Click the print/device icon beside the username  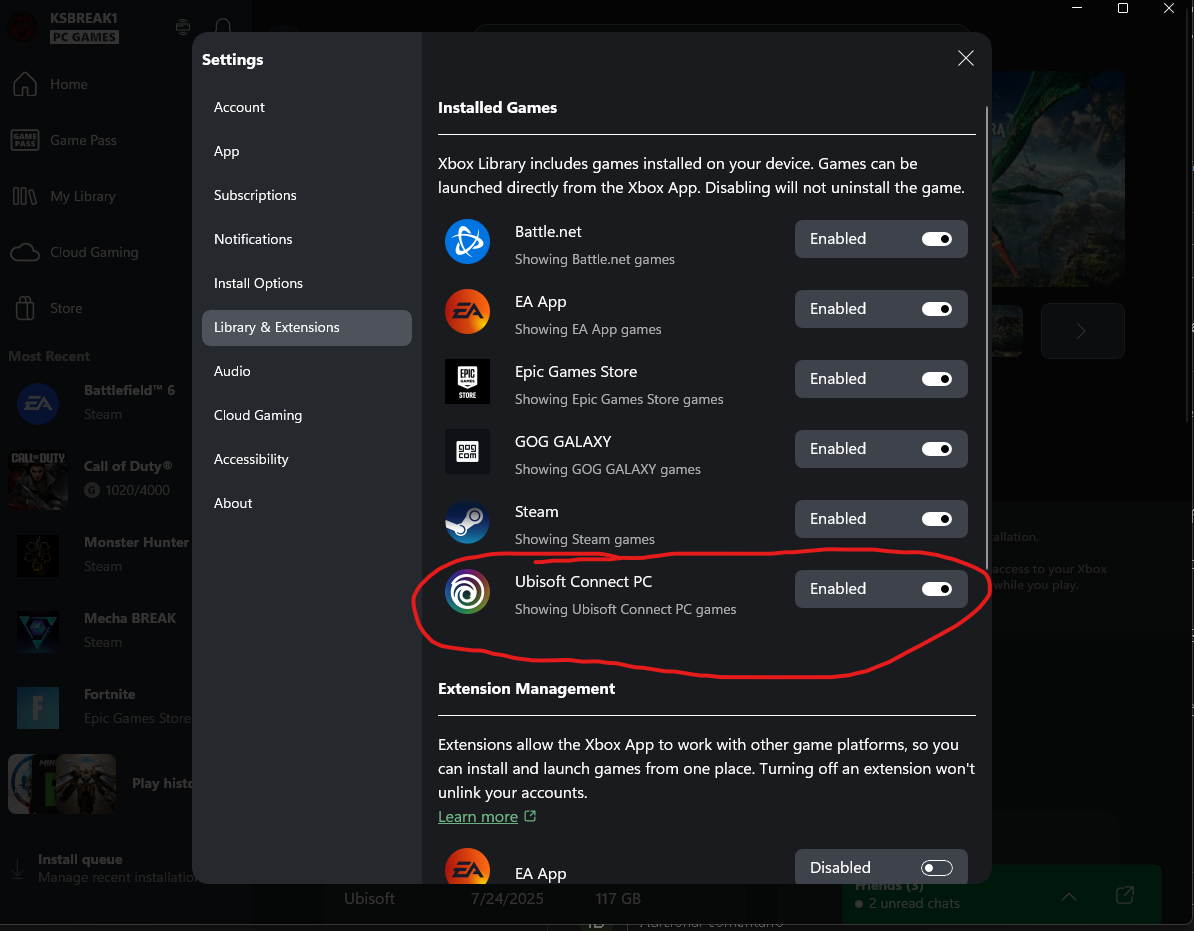(x=183, y=27)
